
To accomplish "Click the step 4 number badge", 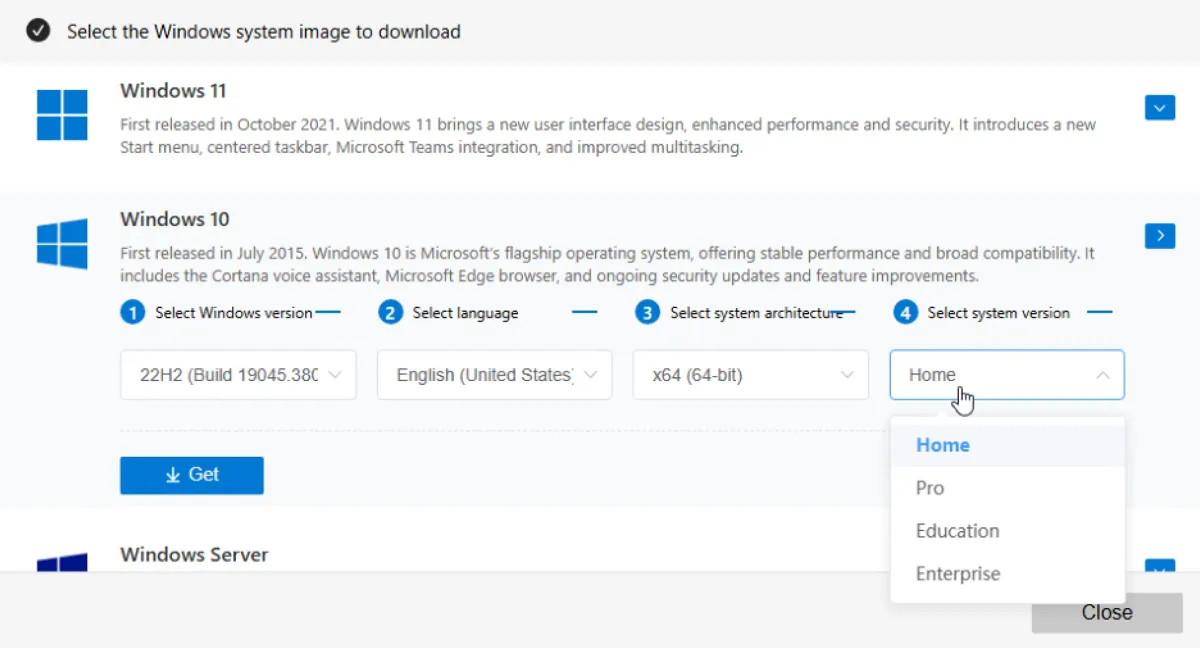I will tap(905, 313).
